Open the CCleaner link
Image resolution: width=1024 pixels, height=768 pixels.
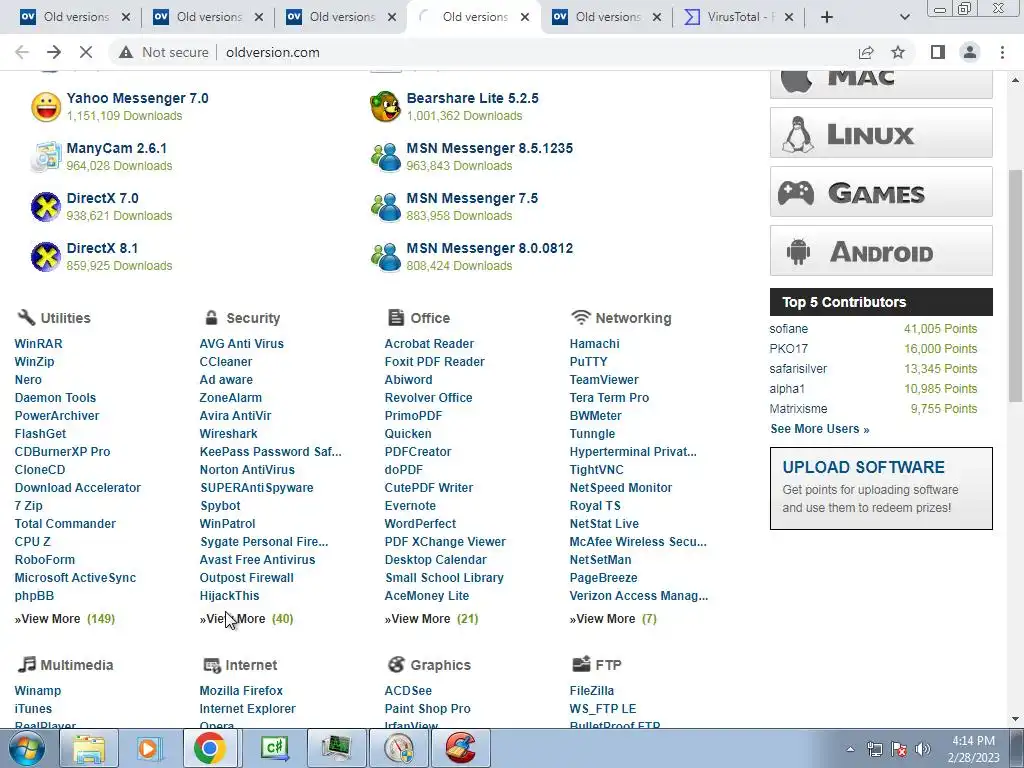pos(225,362)
